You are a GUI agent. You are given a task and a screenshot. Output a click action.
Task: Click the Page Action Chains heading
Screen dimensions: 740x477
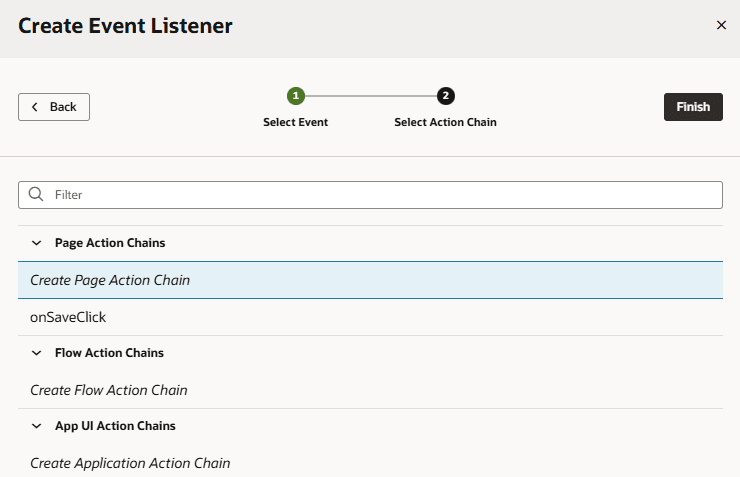pyautogui.click(x=110, y=243)
